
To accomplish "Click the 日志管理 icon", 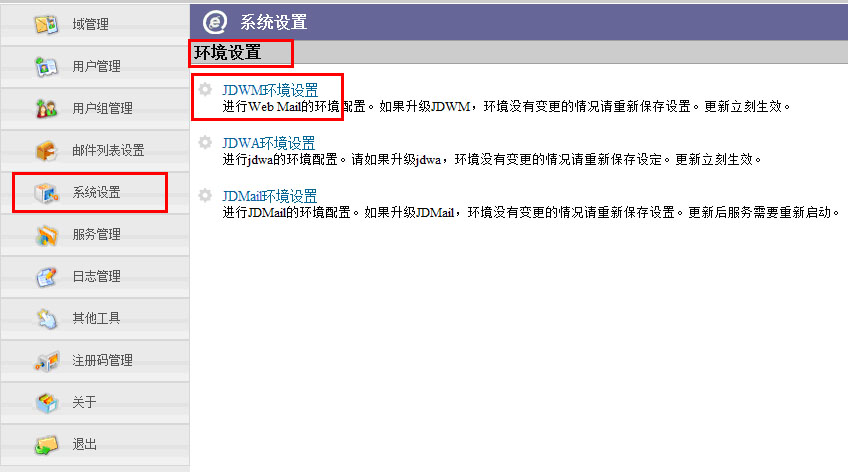I will click(x=46, y=276).
